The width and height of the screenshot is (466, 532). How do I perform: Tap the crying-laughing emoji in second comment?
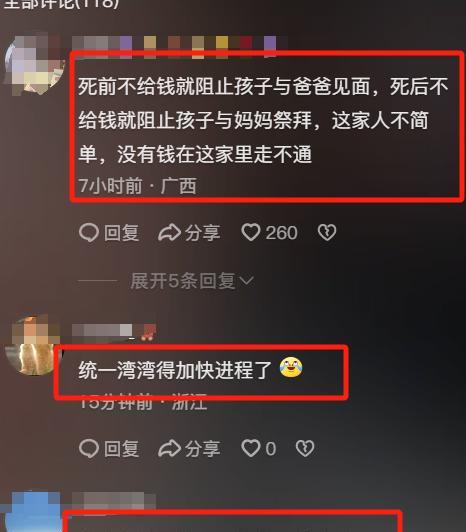[291, 368]
